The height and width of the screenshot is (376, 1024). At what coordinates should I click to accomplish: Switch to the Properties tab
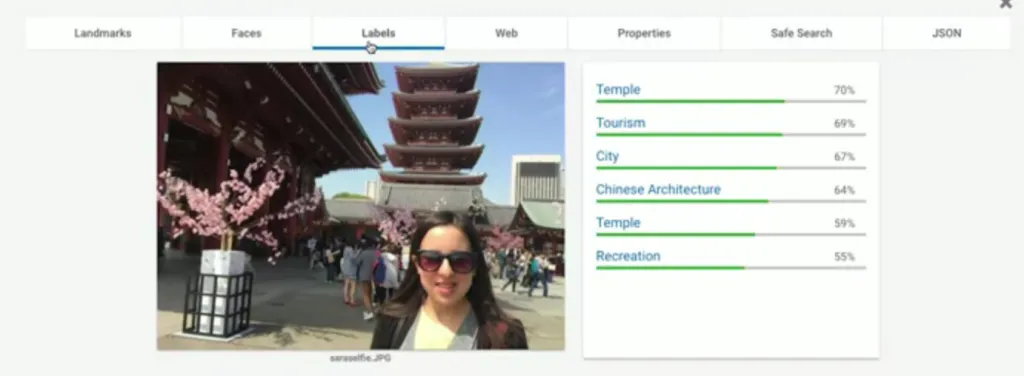[644, 33]
